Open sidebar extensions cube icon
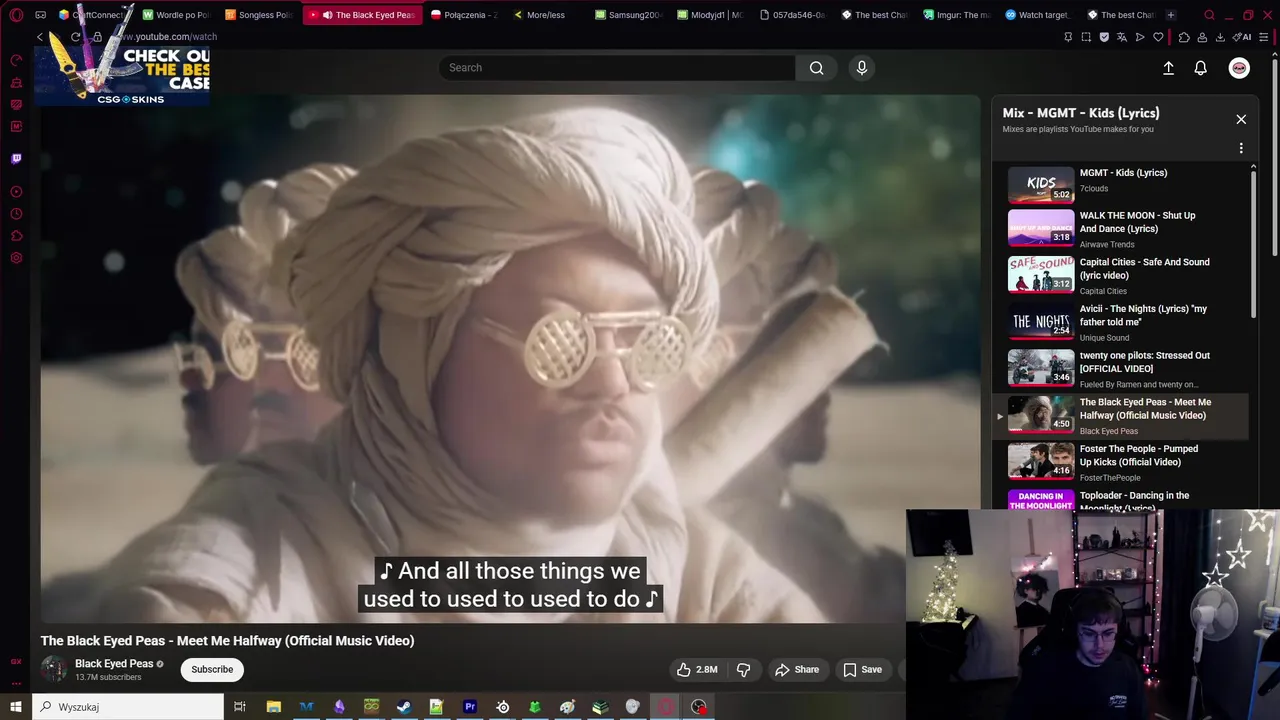 pyautogui.click(x=16, y=236)
